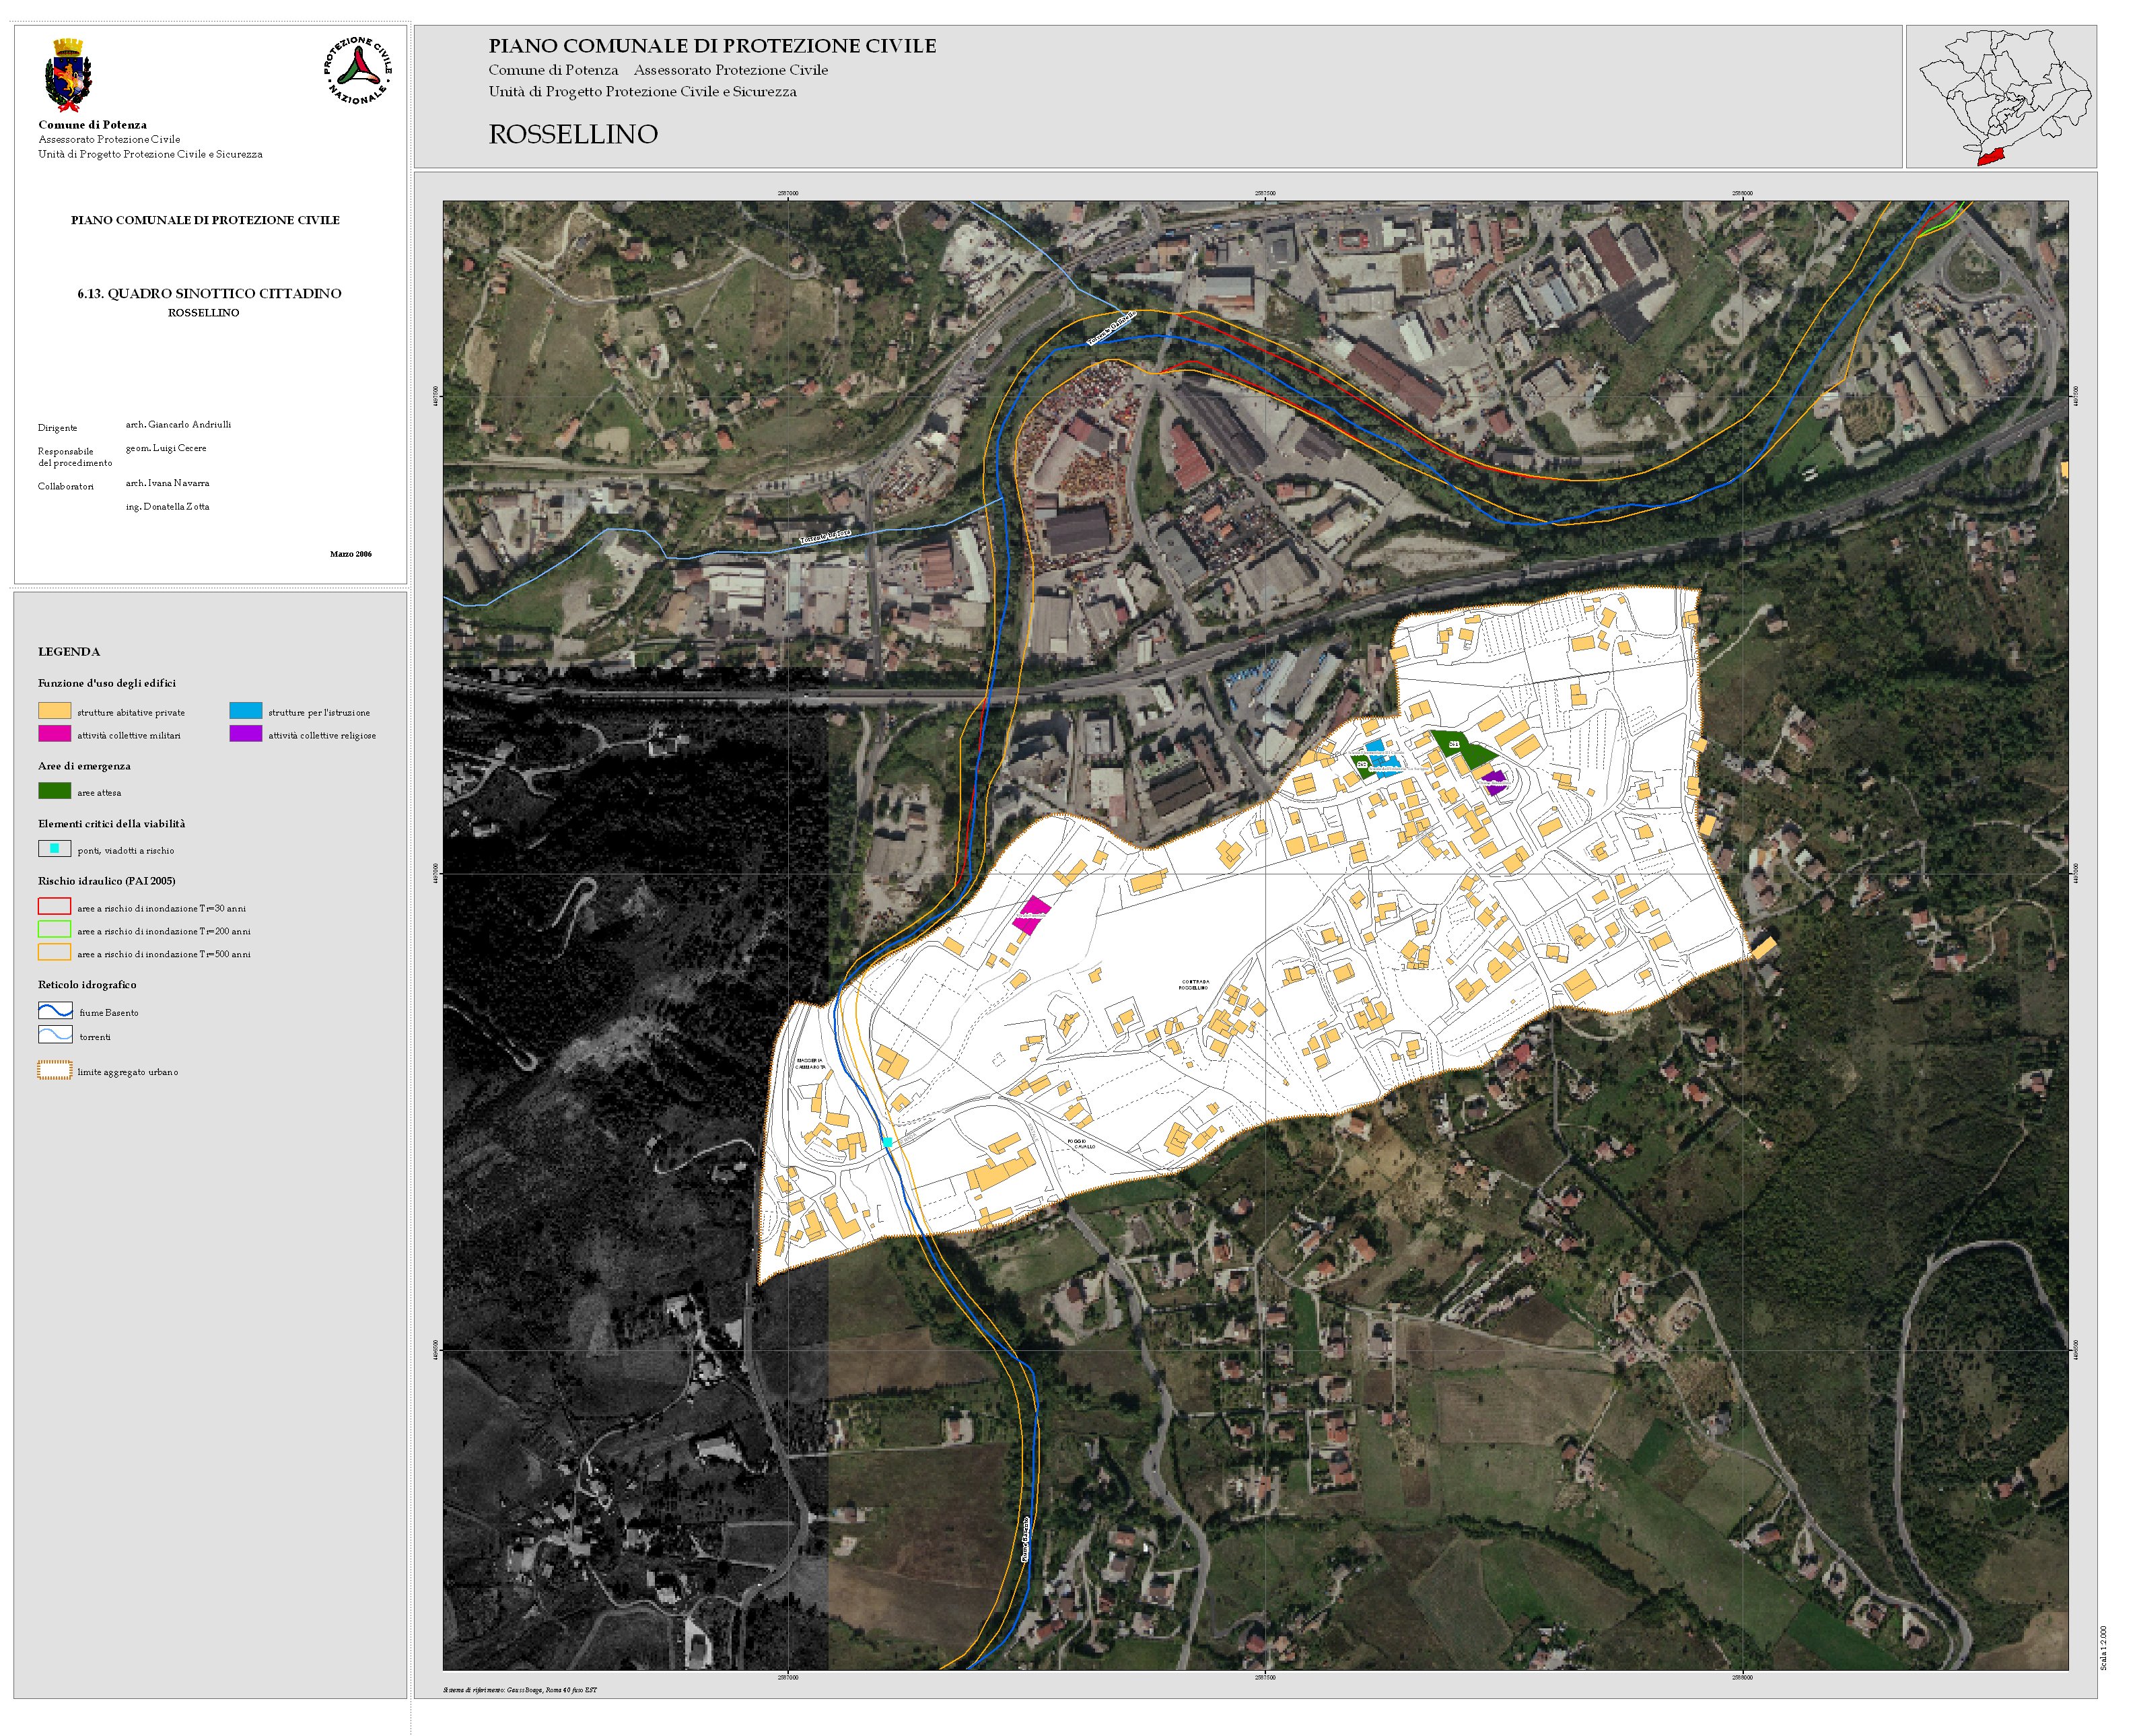Click the blue strutture per l'istruzione swatch
This screenshot has height=1736, width=2137.
[x=246, y=711]
